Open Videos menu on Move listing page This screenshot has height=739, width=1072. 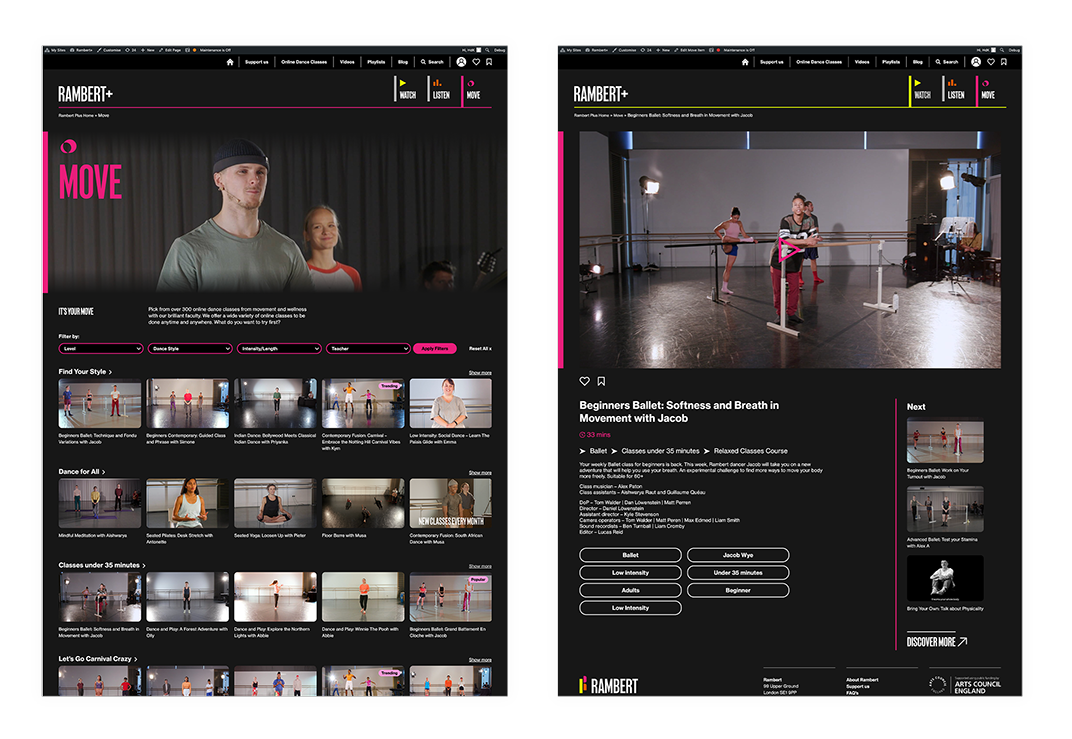(347, 62)
